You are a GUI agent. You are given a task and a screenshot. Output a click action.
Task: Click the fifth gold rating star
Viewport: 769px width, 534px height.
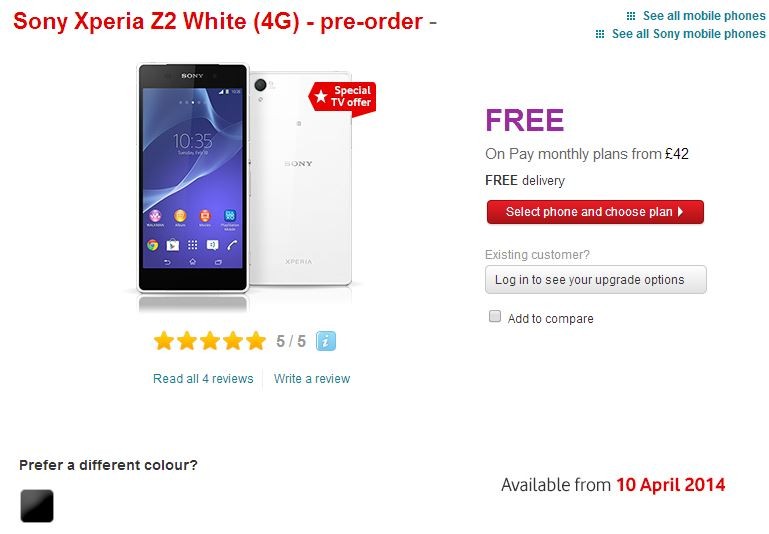point(256,341)
